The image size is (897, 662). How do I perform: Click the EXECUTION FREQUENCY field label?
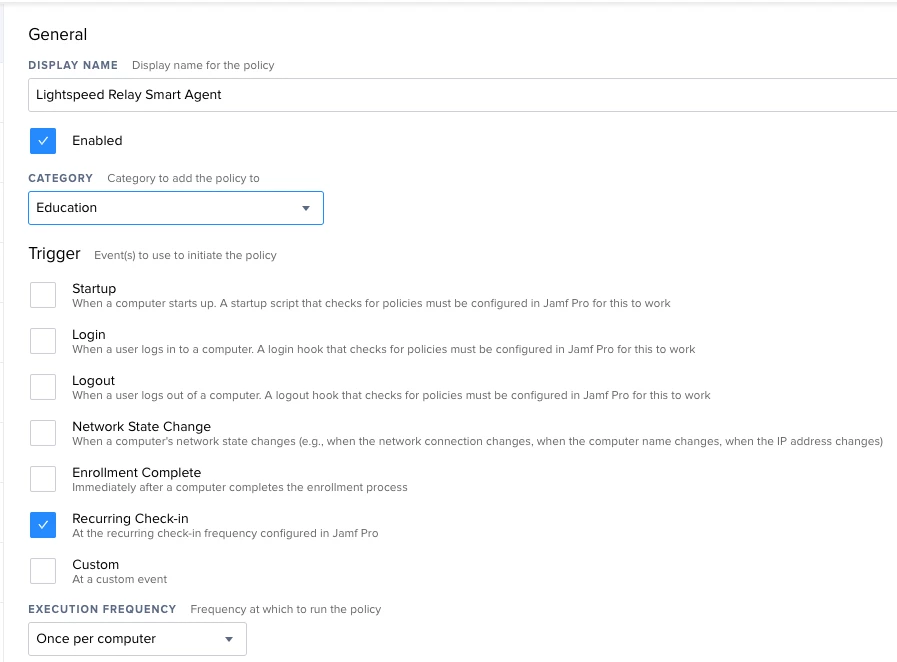tap(102, 609)
